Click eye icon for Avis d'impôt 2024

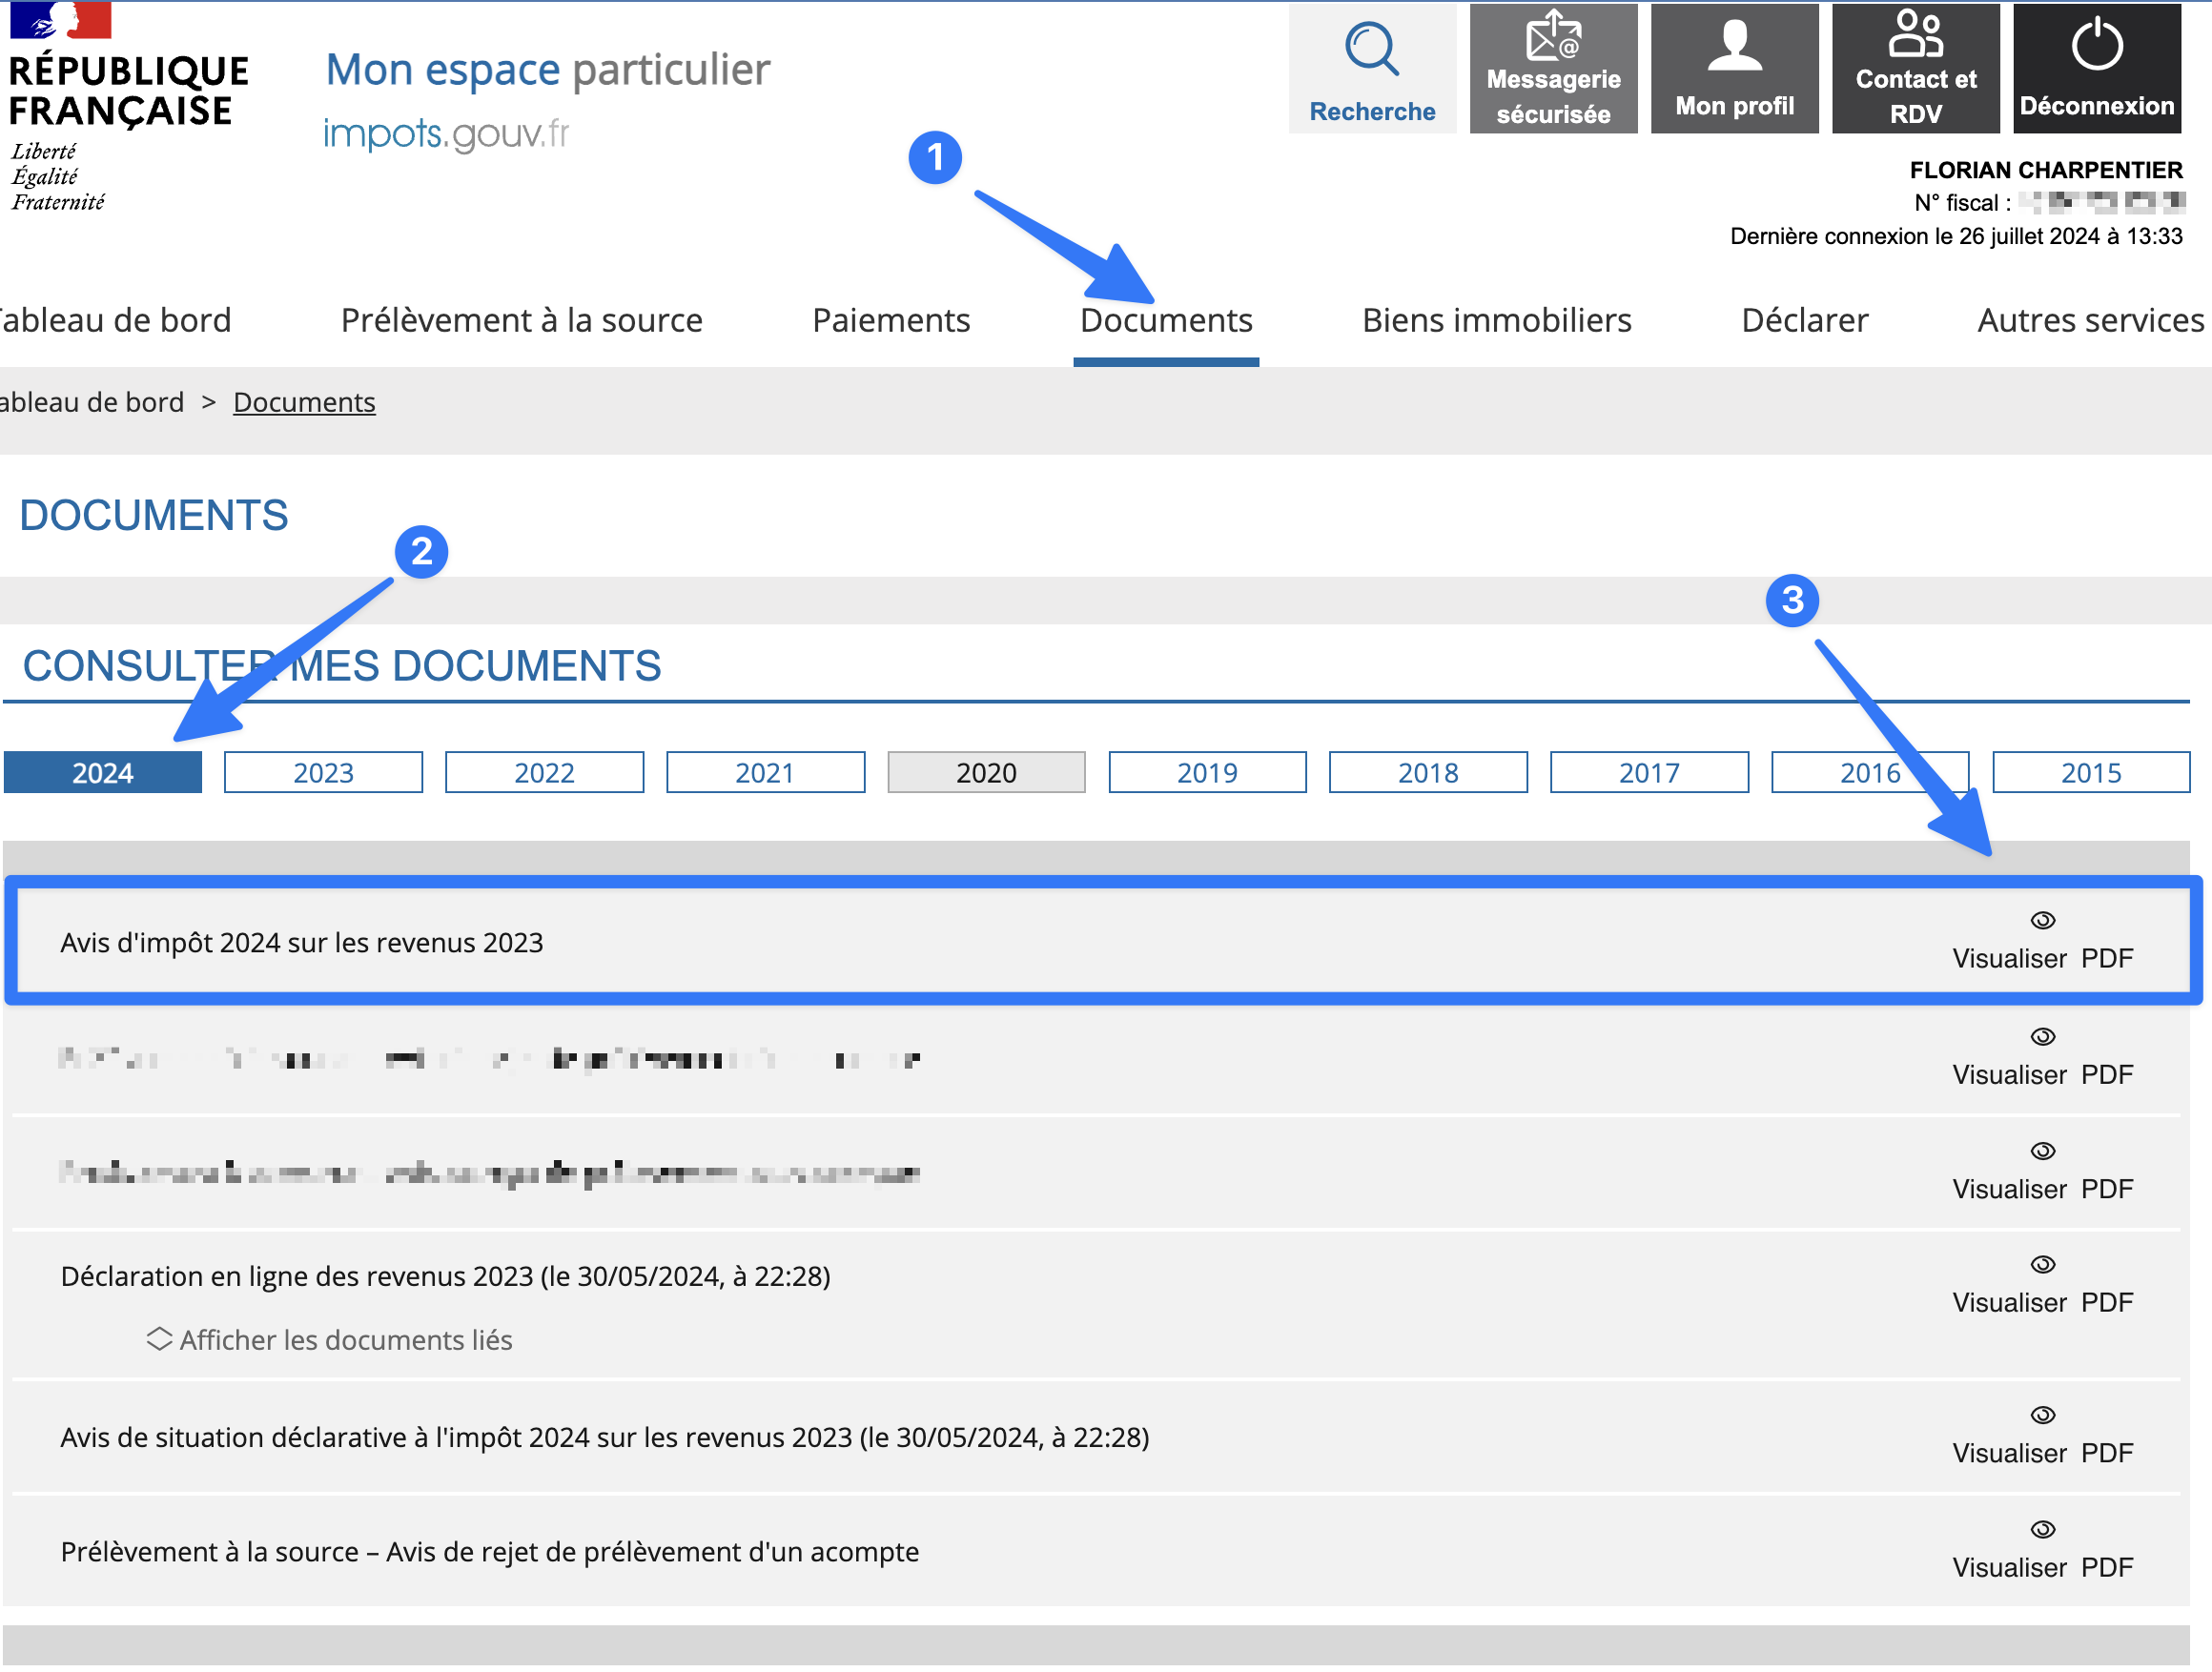[2042, 920]
